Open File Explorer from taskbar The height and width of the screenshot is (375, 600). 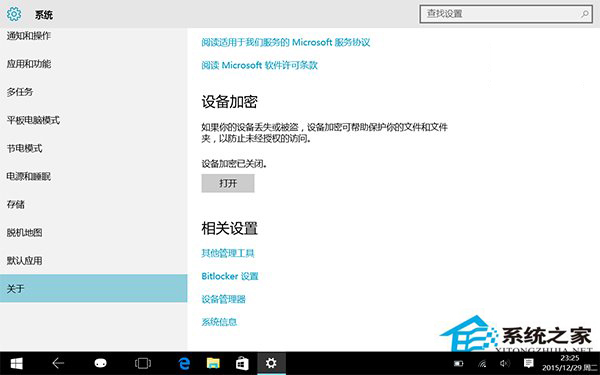coord(213,363)
